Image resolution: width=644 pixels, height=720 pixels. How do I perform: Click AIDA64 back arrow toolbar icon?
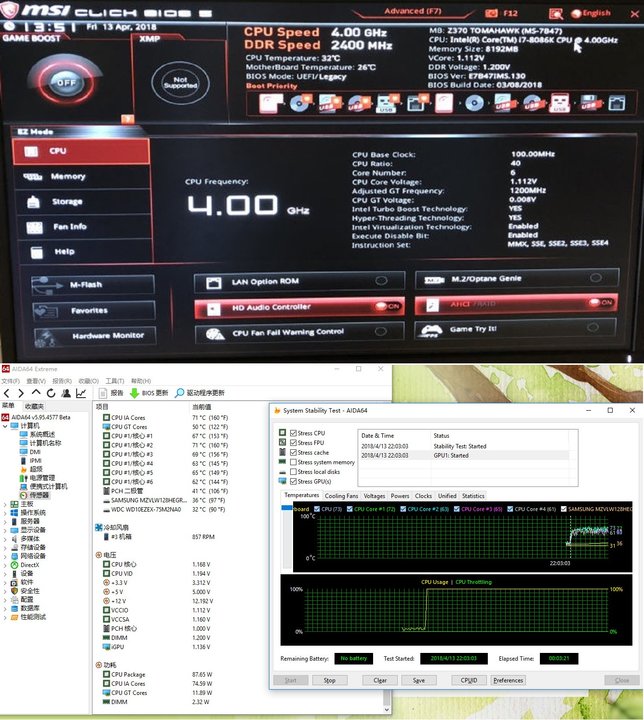tap(6, 393)
